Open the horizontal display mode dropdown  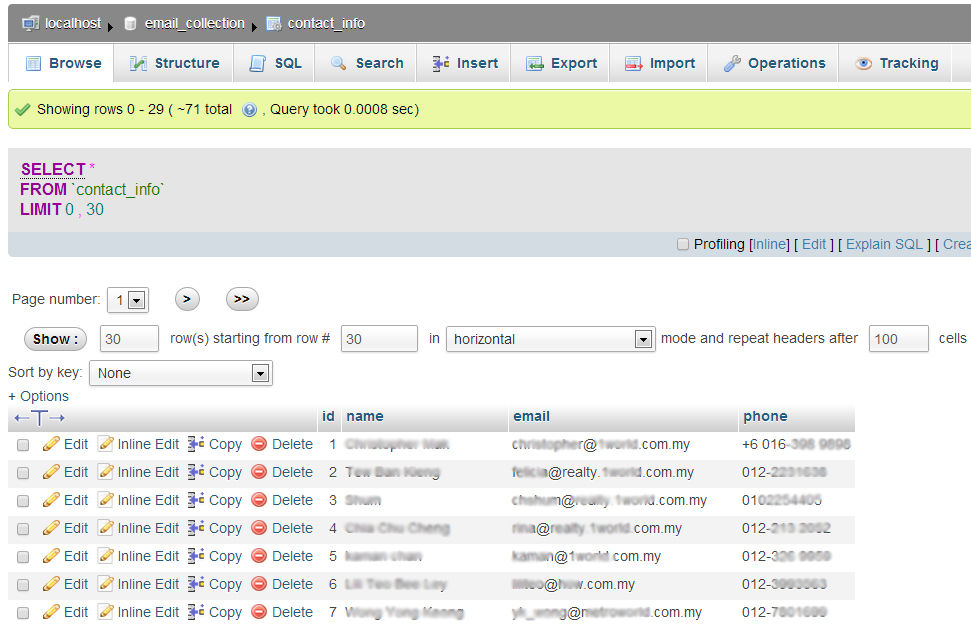coord(550,339)
